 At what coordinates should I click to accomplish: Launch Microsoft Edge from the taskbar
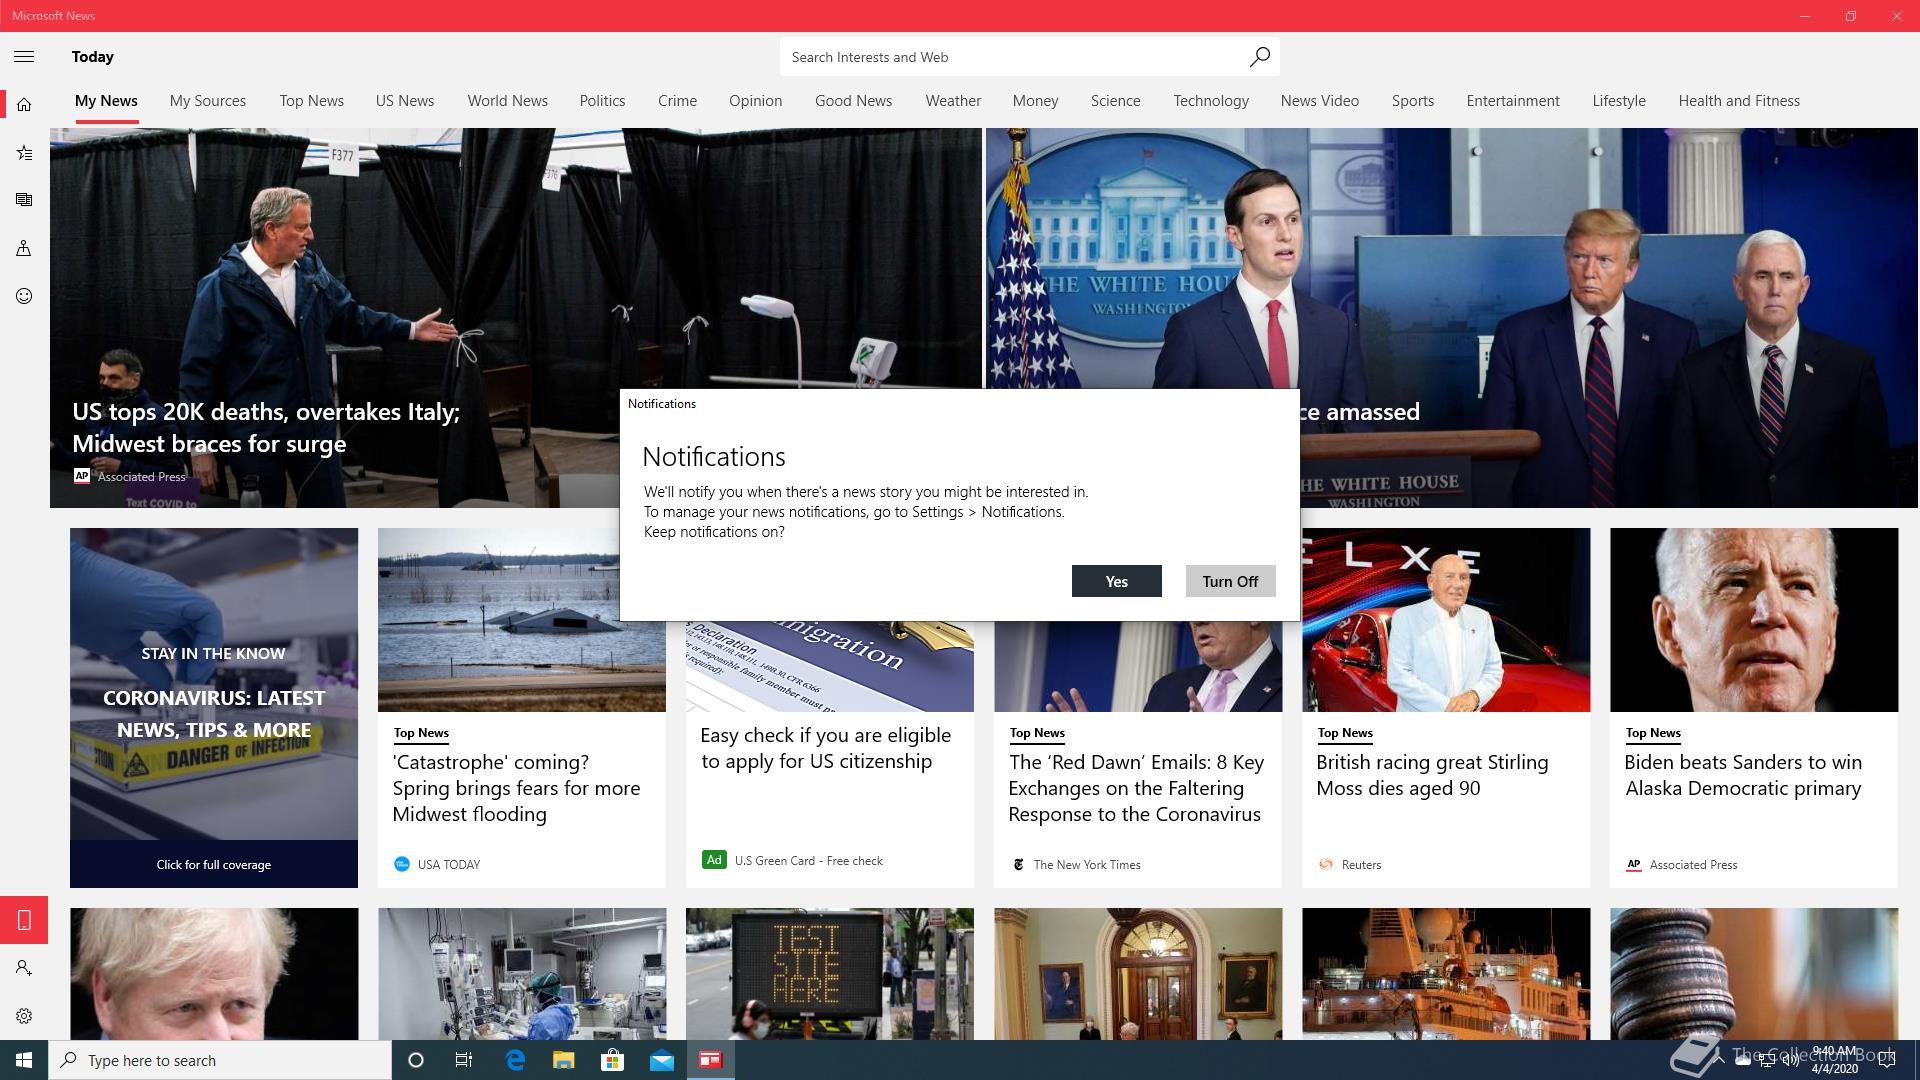(x=515, y=1060)
